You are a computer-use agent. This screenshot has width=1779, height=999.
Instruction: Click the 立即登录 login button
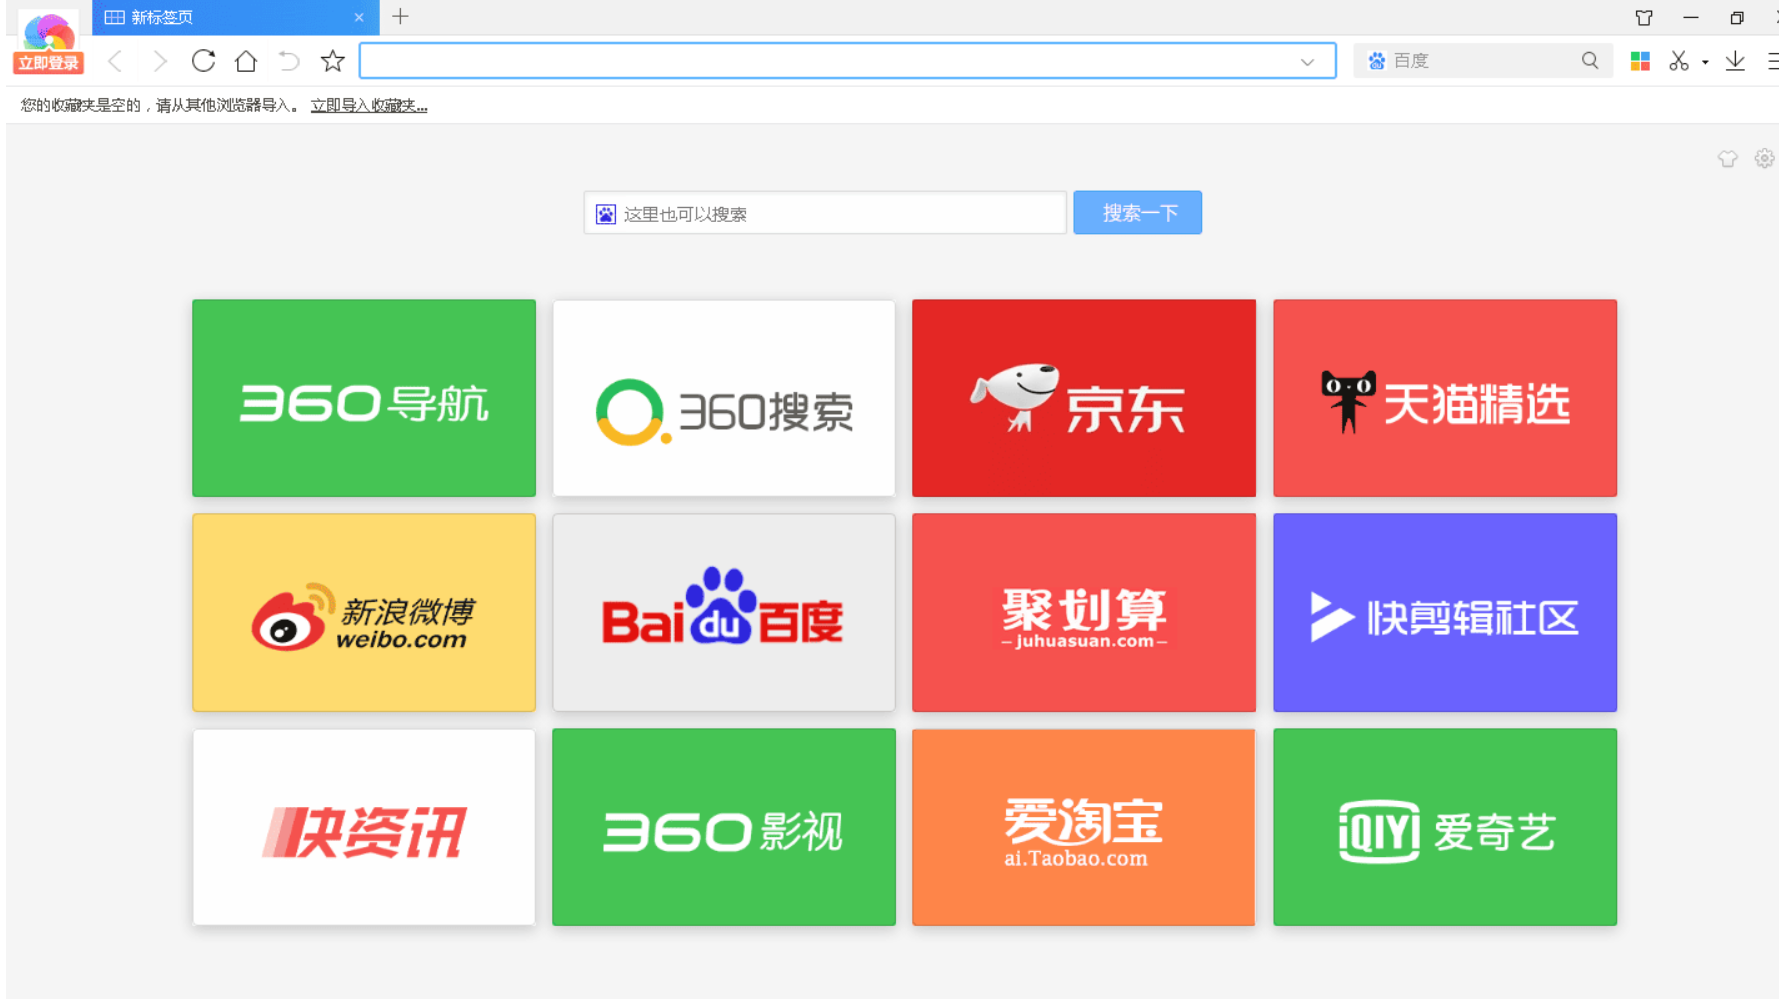click(x=48, y=63)
